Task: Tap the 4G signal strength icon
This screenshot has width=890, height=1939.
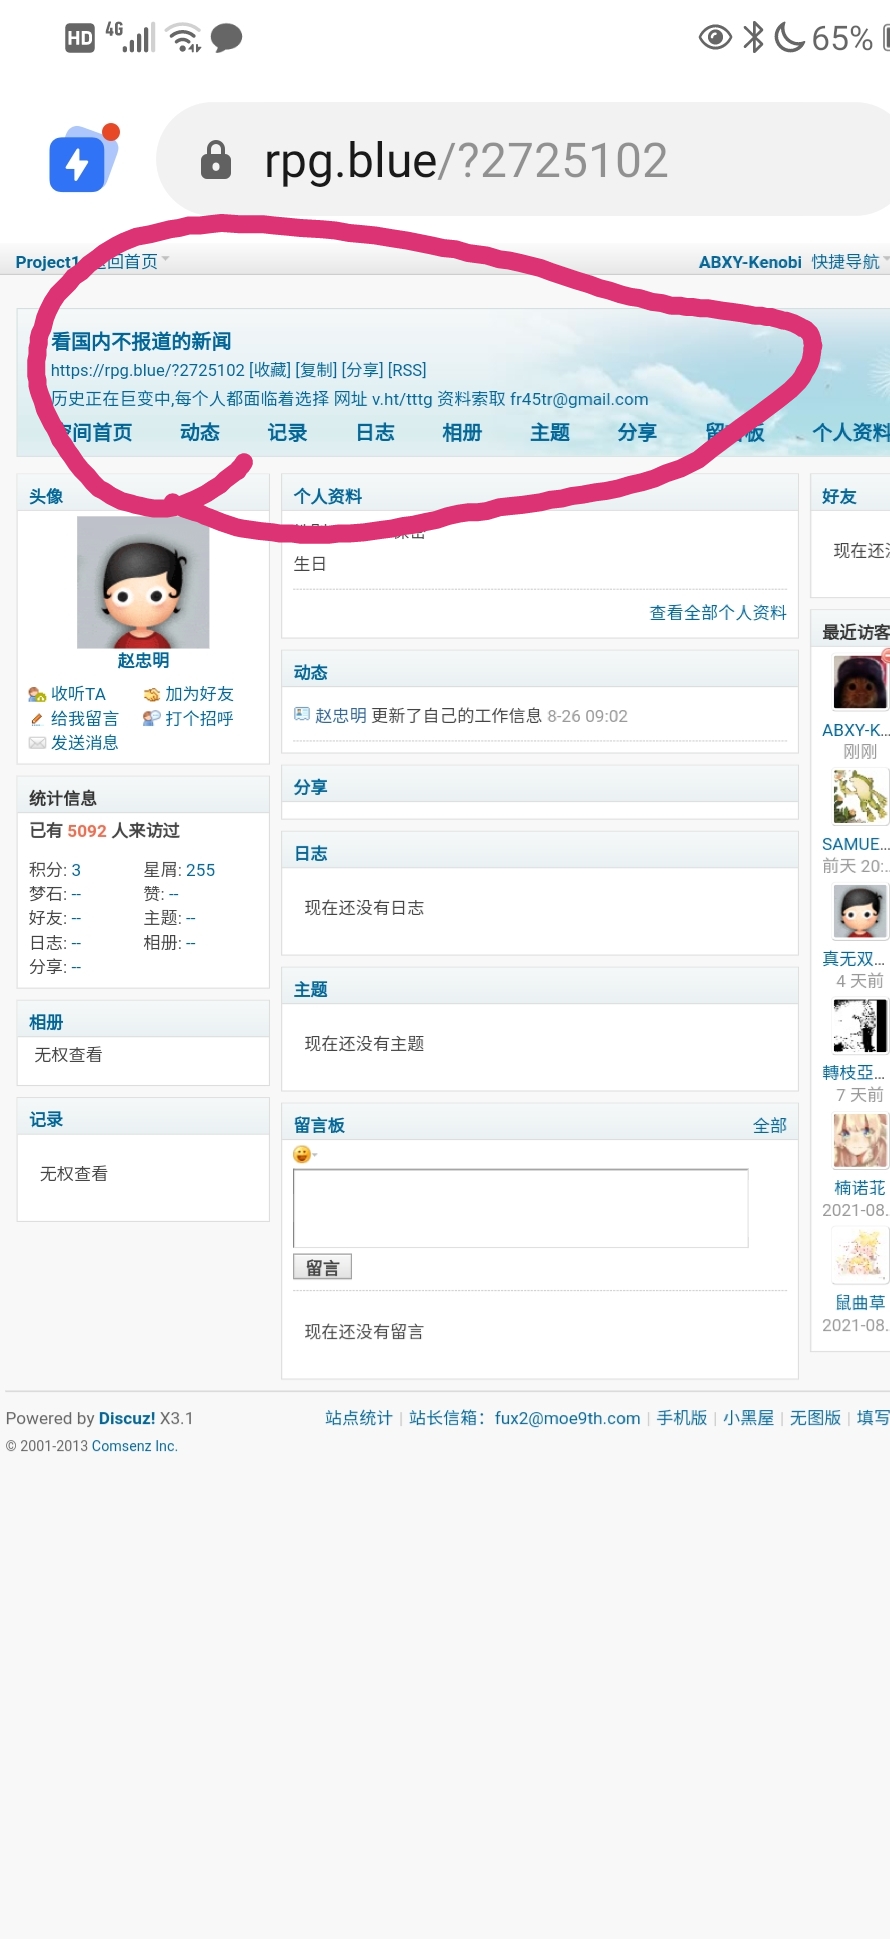Action: click(x=130, y=37)
